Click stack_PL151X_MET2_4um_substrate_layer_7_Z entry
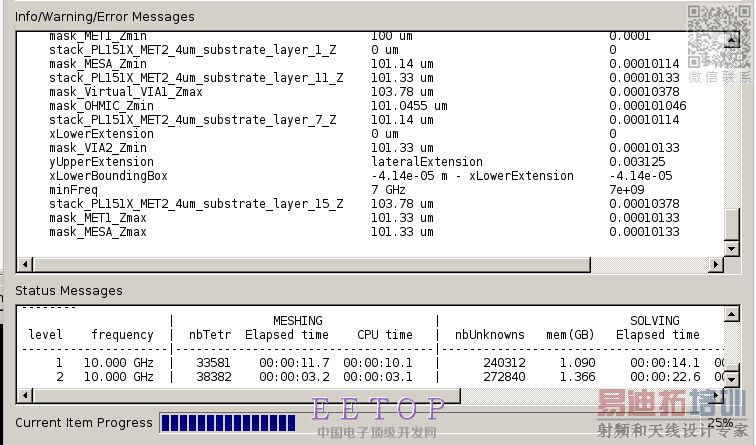The height and width of the screenshot is (445, 756). point(192,120)
